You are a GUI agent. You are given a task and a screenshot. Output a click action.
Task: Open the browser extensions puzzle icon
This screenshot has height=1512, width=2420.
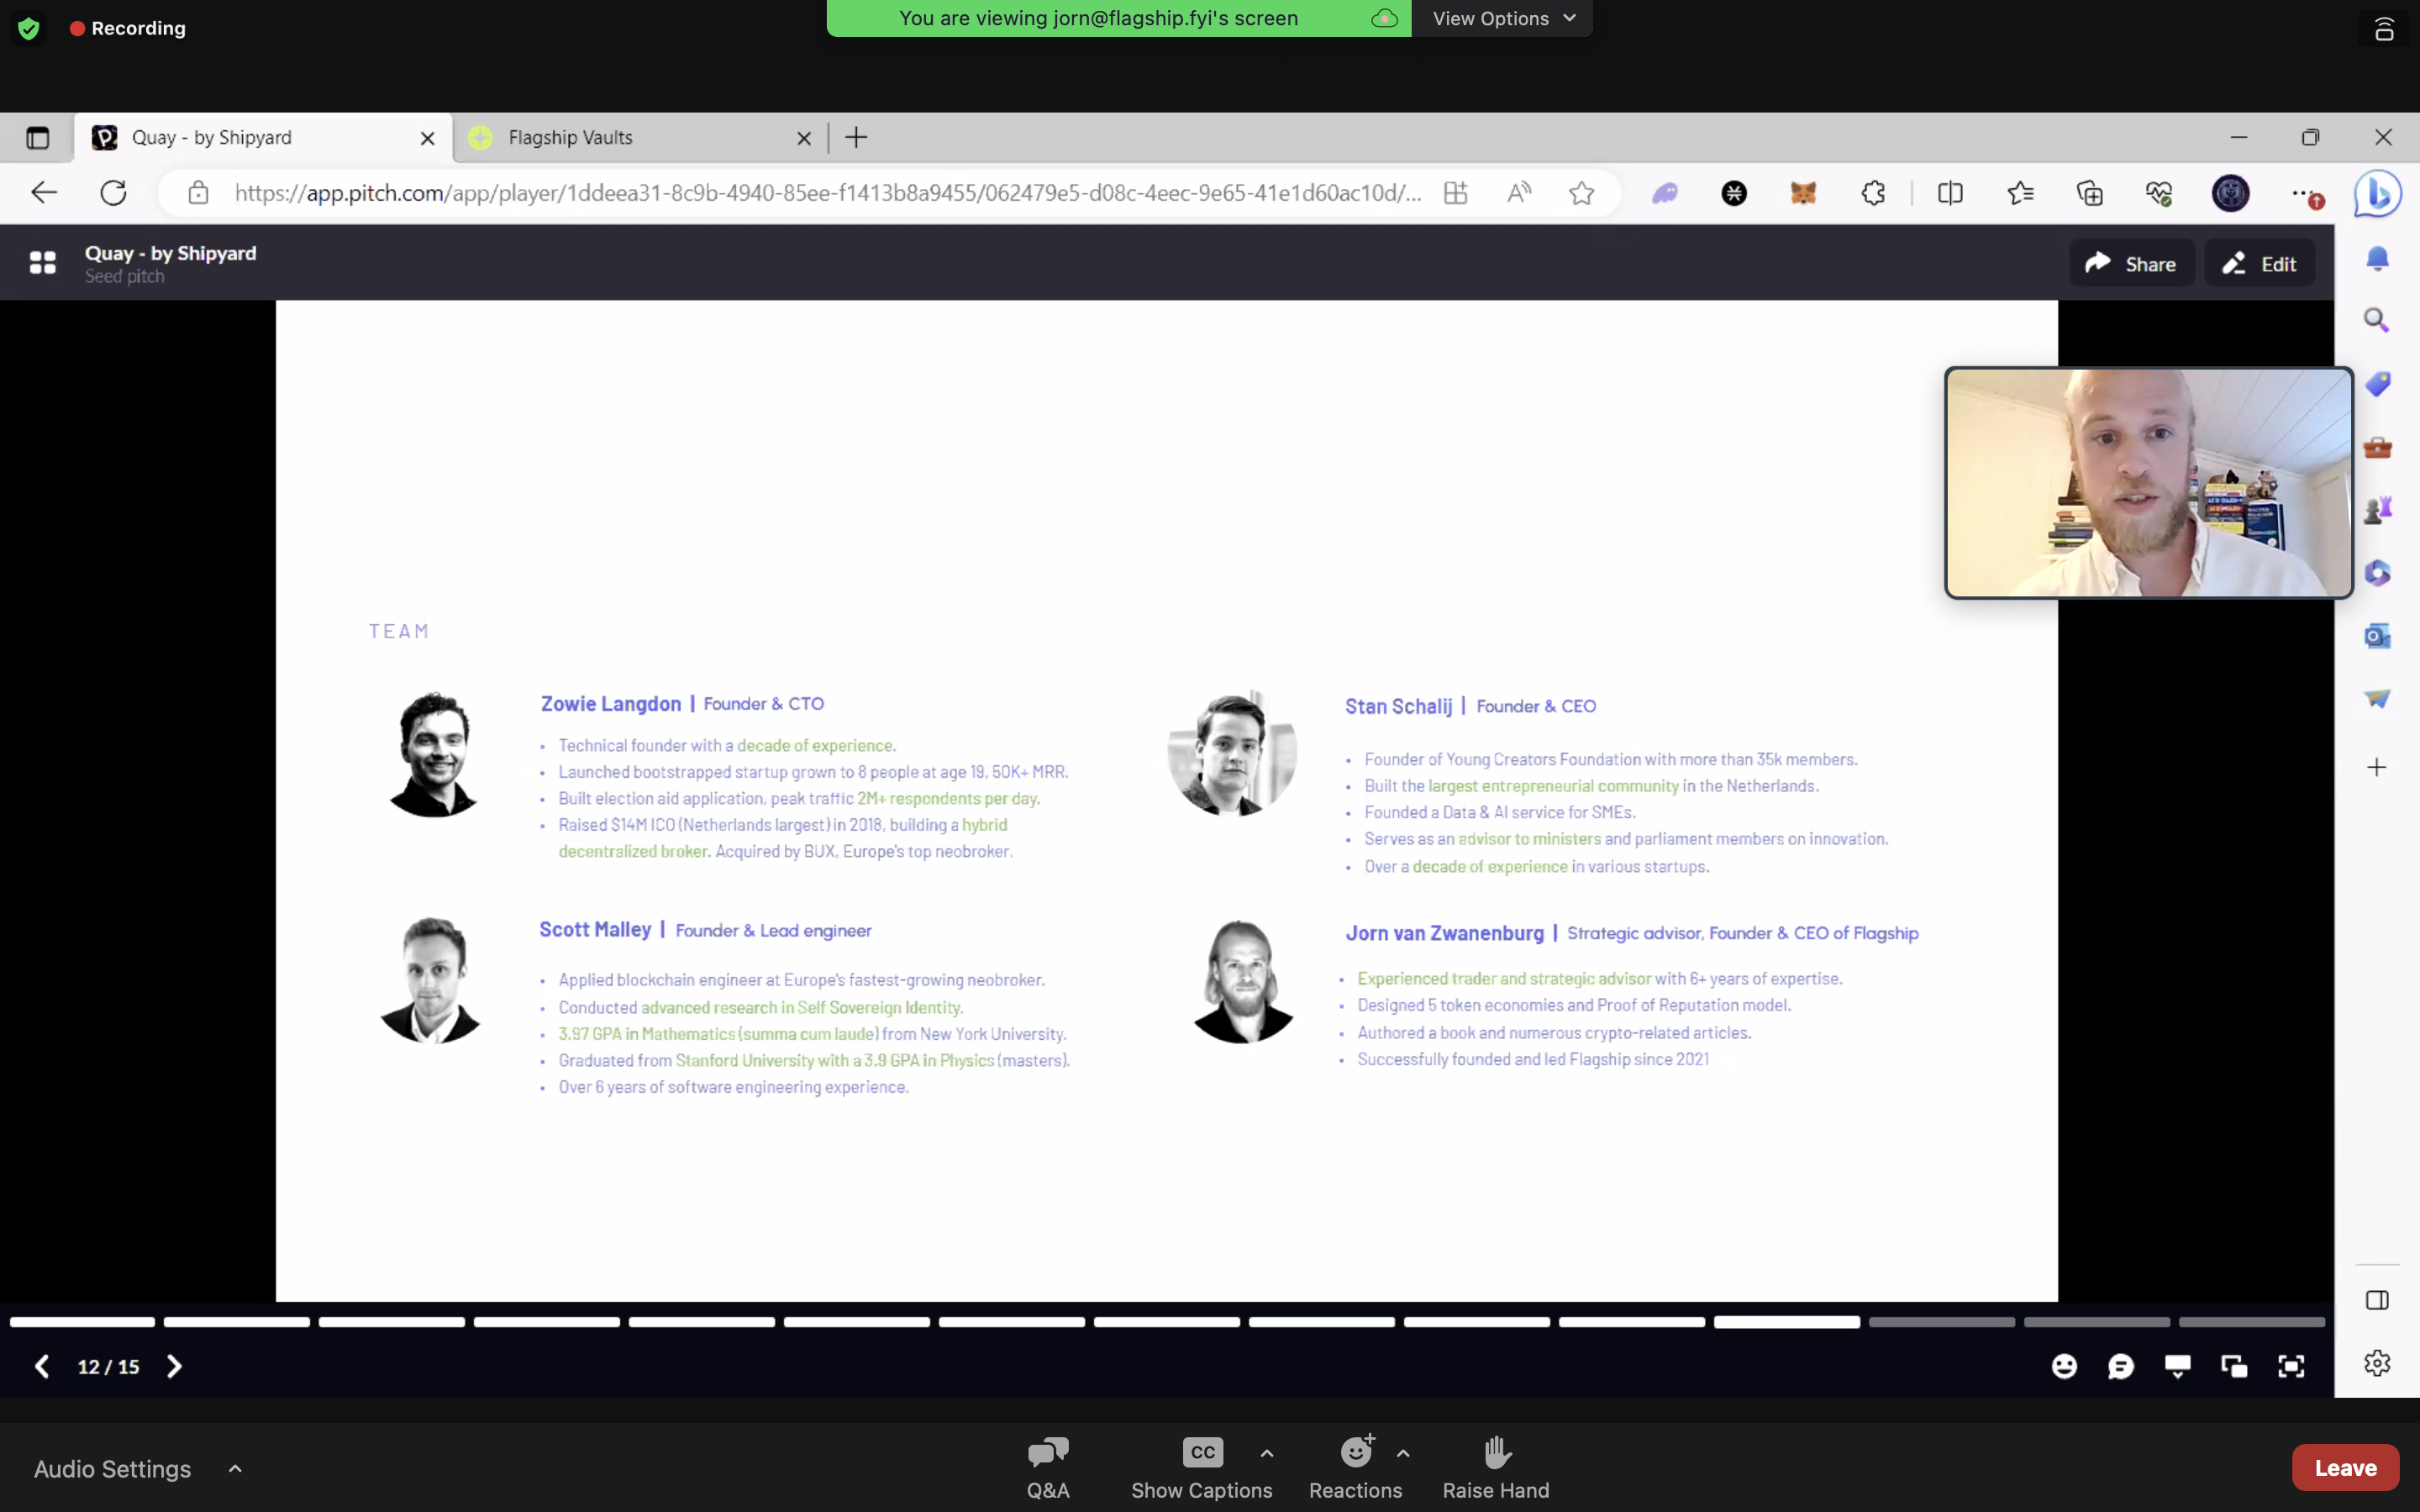pos(1873,193)
